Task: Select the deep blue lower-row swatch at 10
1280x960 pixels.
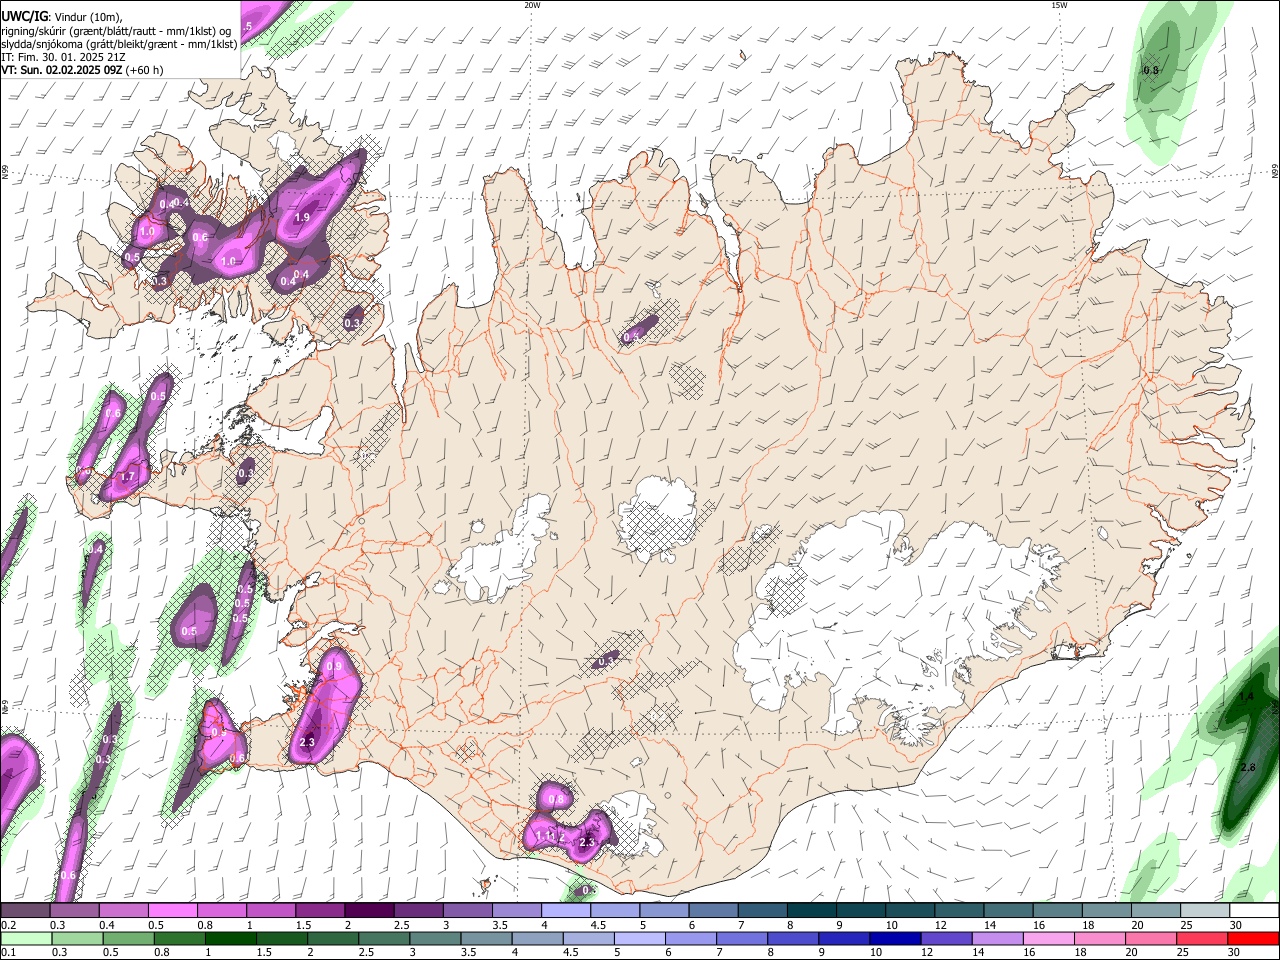Action: point(895,939)
